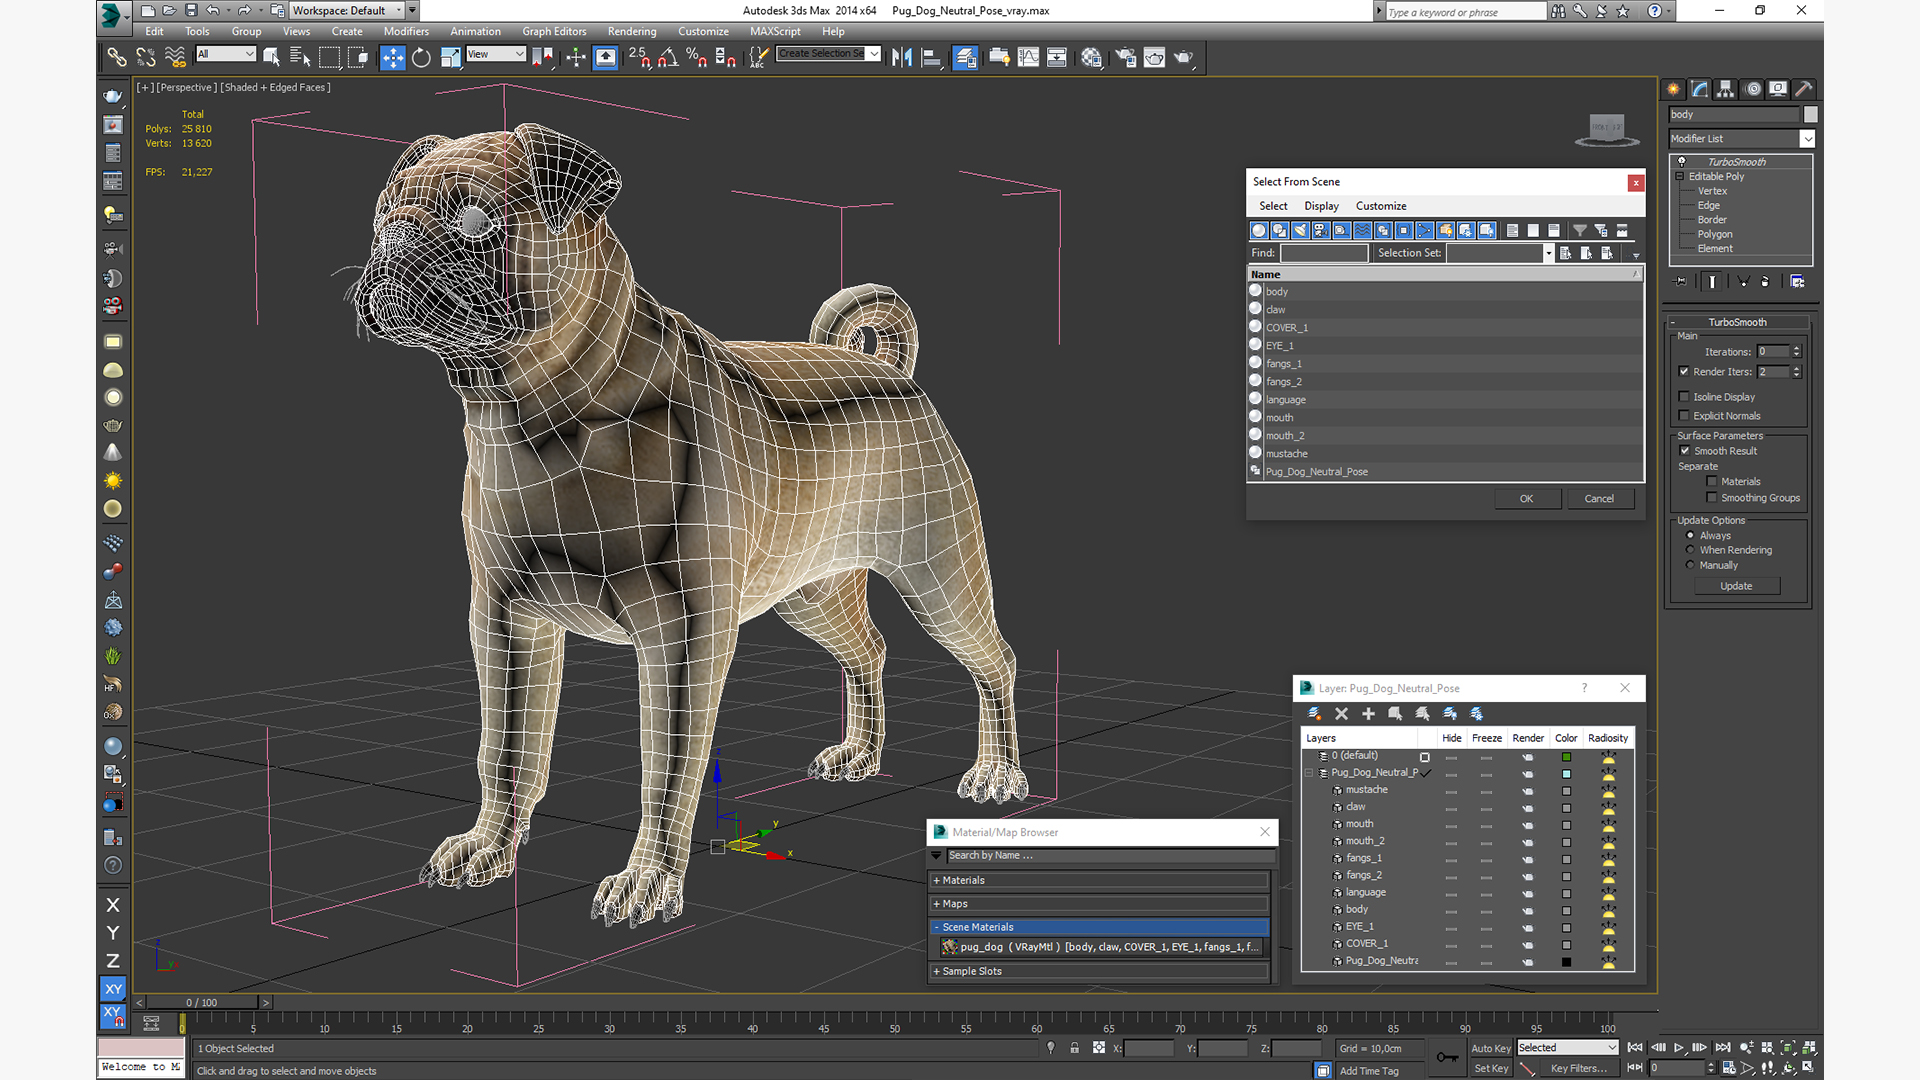
Task: Toggle the Percent Snap tool
Action: click(x=697, y=57)
